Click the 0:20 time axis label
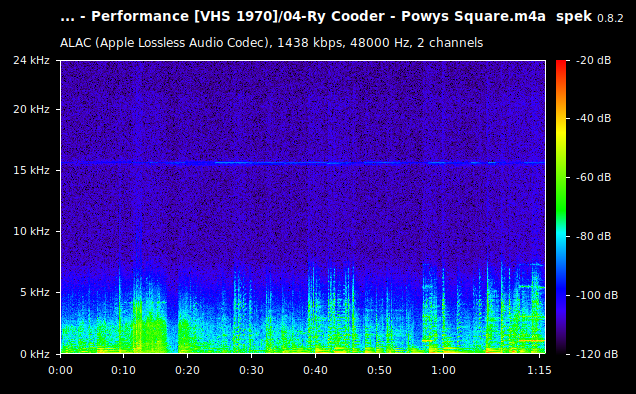 click(x=187, y=370)
